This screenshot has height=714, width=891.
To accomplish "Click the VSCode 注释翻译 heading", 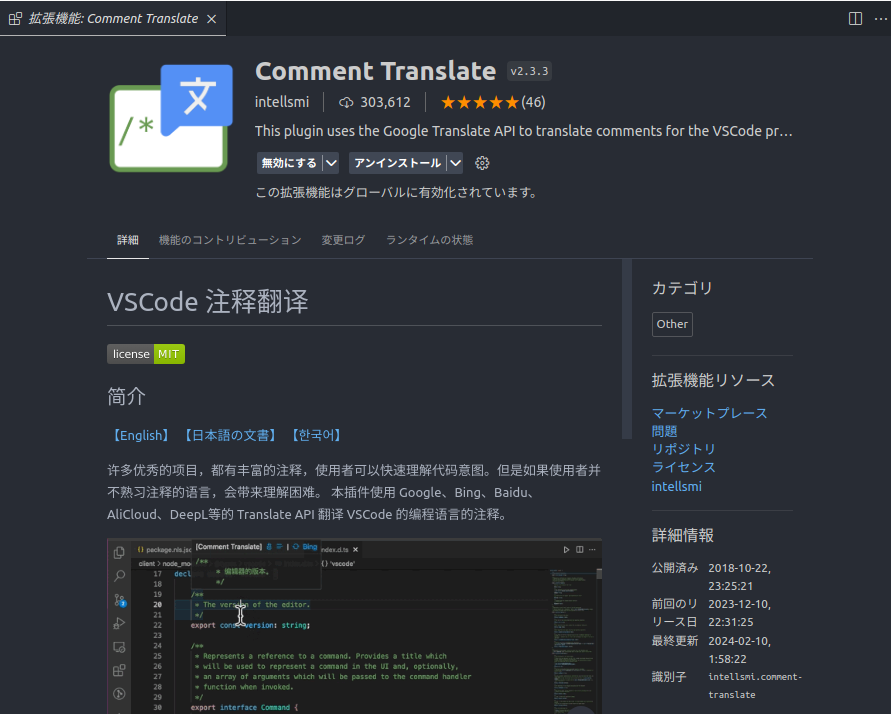I will [207, 301].
